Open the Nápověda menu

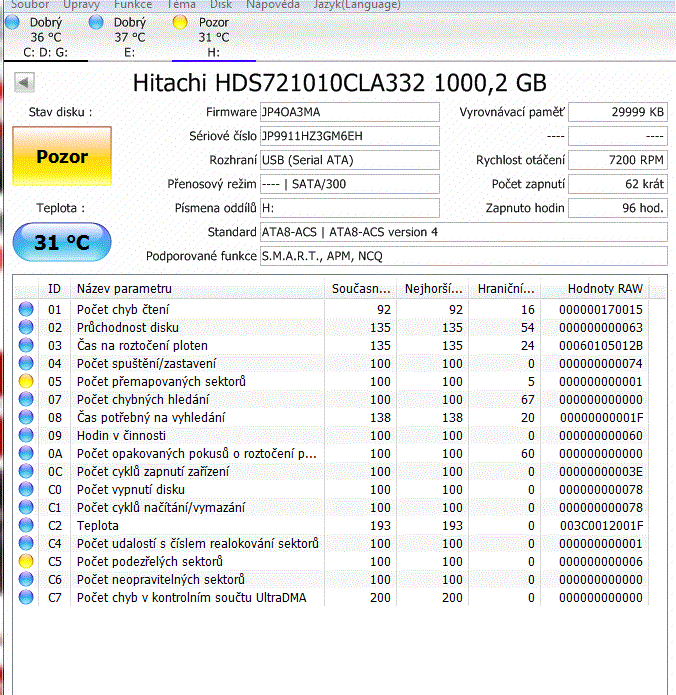(x=273, y=5)
